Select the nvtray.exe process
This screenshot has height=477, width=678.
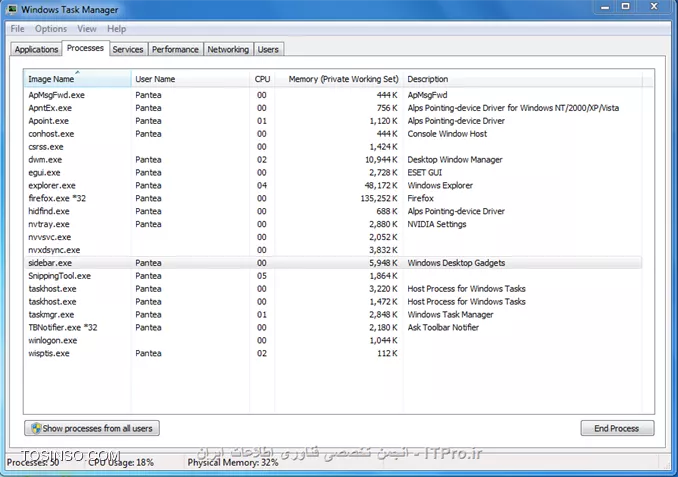point(333,224)
